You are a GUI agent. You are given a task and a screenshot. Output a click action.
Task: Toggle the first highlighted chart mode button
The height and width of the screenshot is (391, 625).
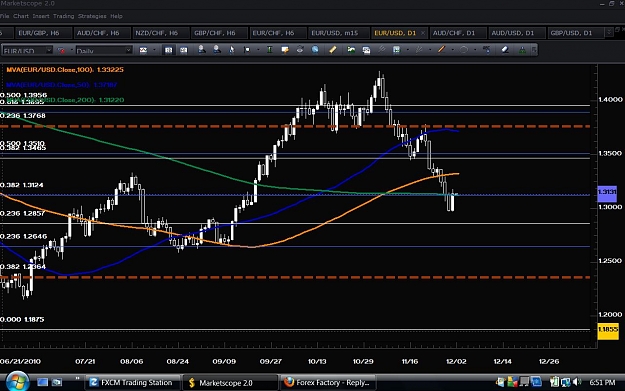169,50
